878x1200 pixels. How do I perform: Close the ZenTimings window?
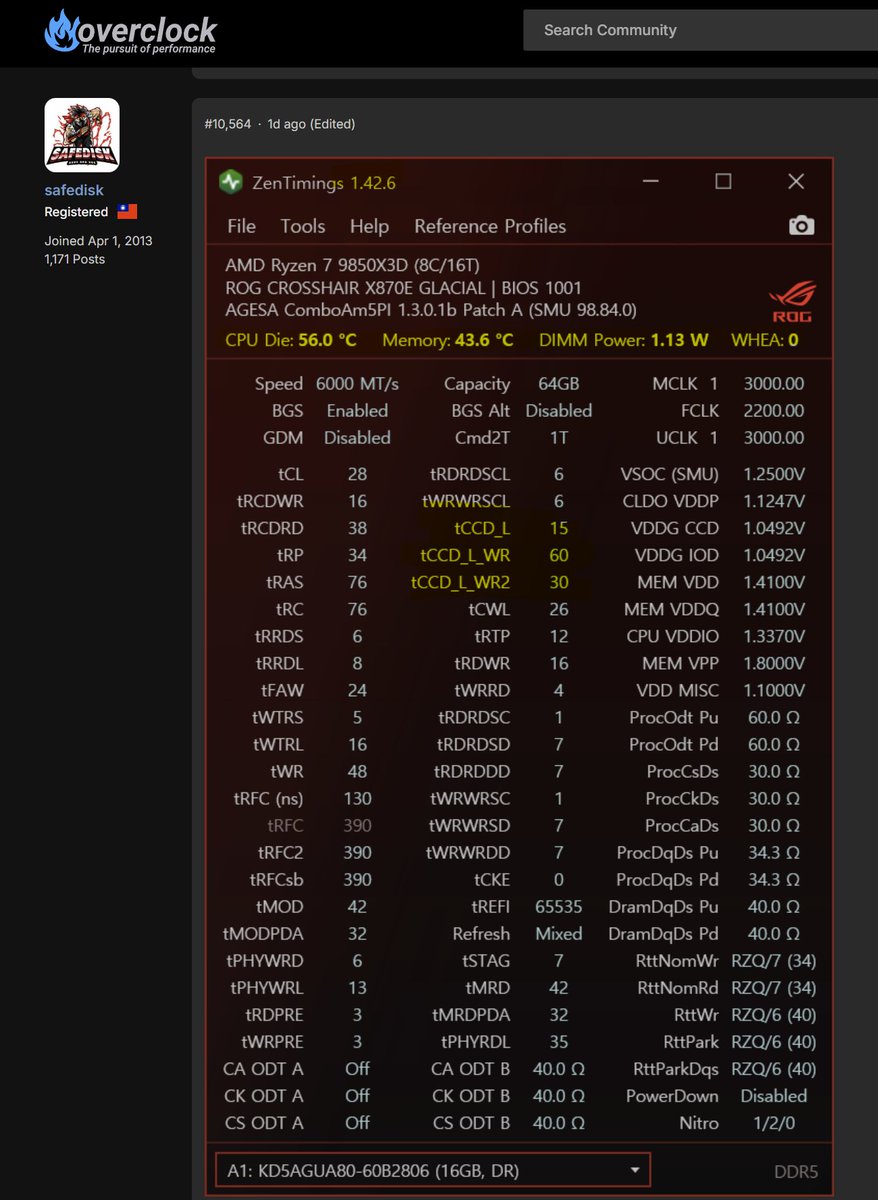click(x=796, y=181)
